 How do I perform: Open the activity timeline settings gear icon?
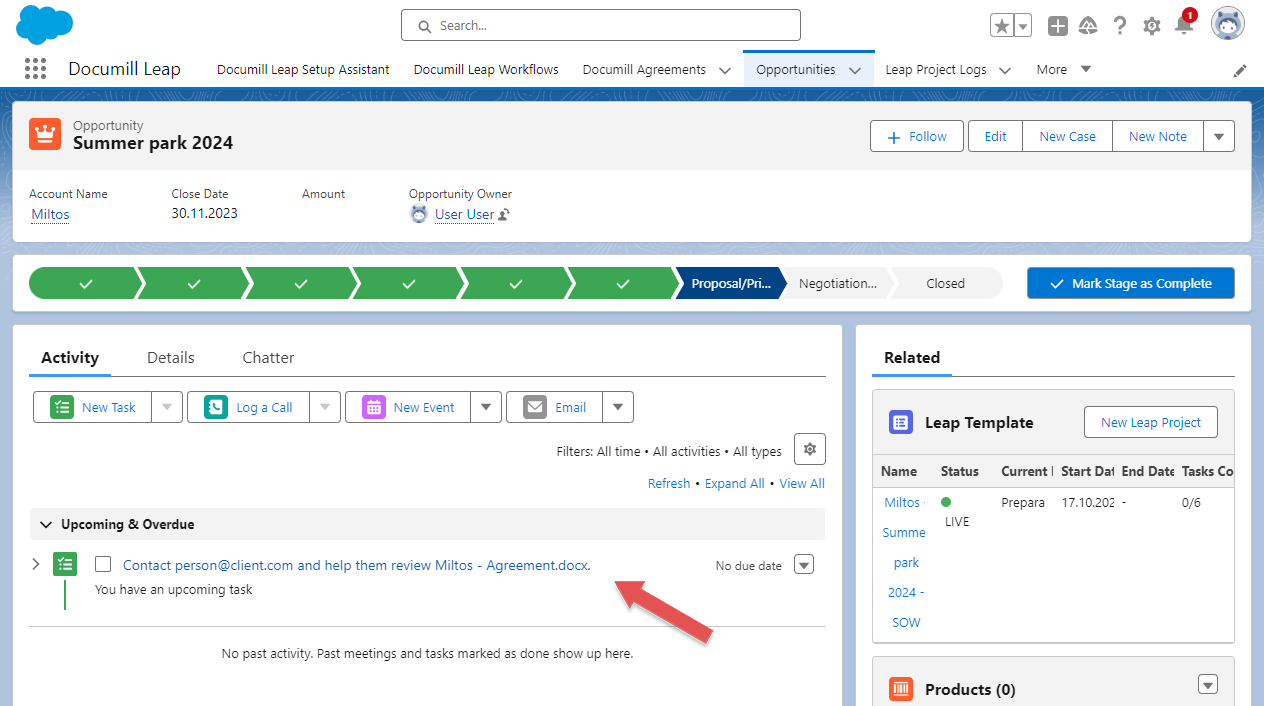click(x=809, y=449)
